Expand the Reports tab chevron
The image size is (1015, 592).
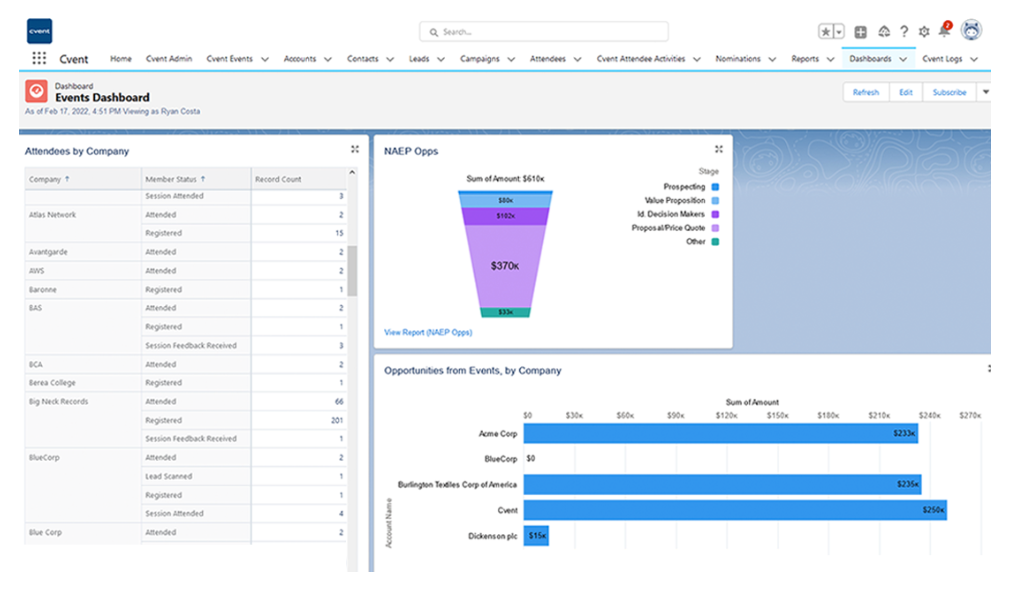tap(830, 59)
